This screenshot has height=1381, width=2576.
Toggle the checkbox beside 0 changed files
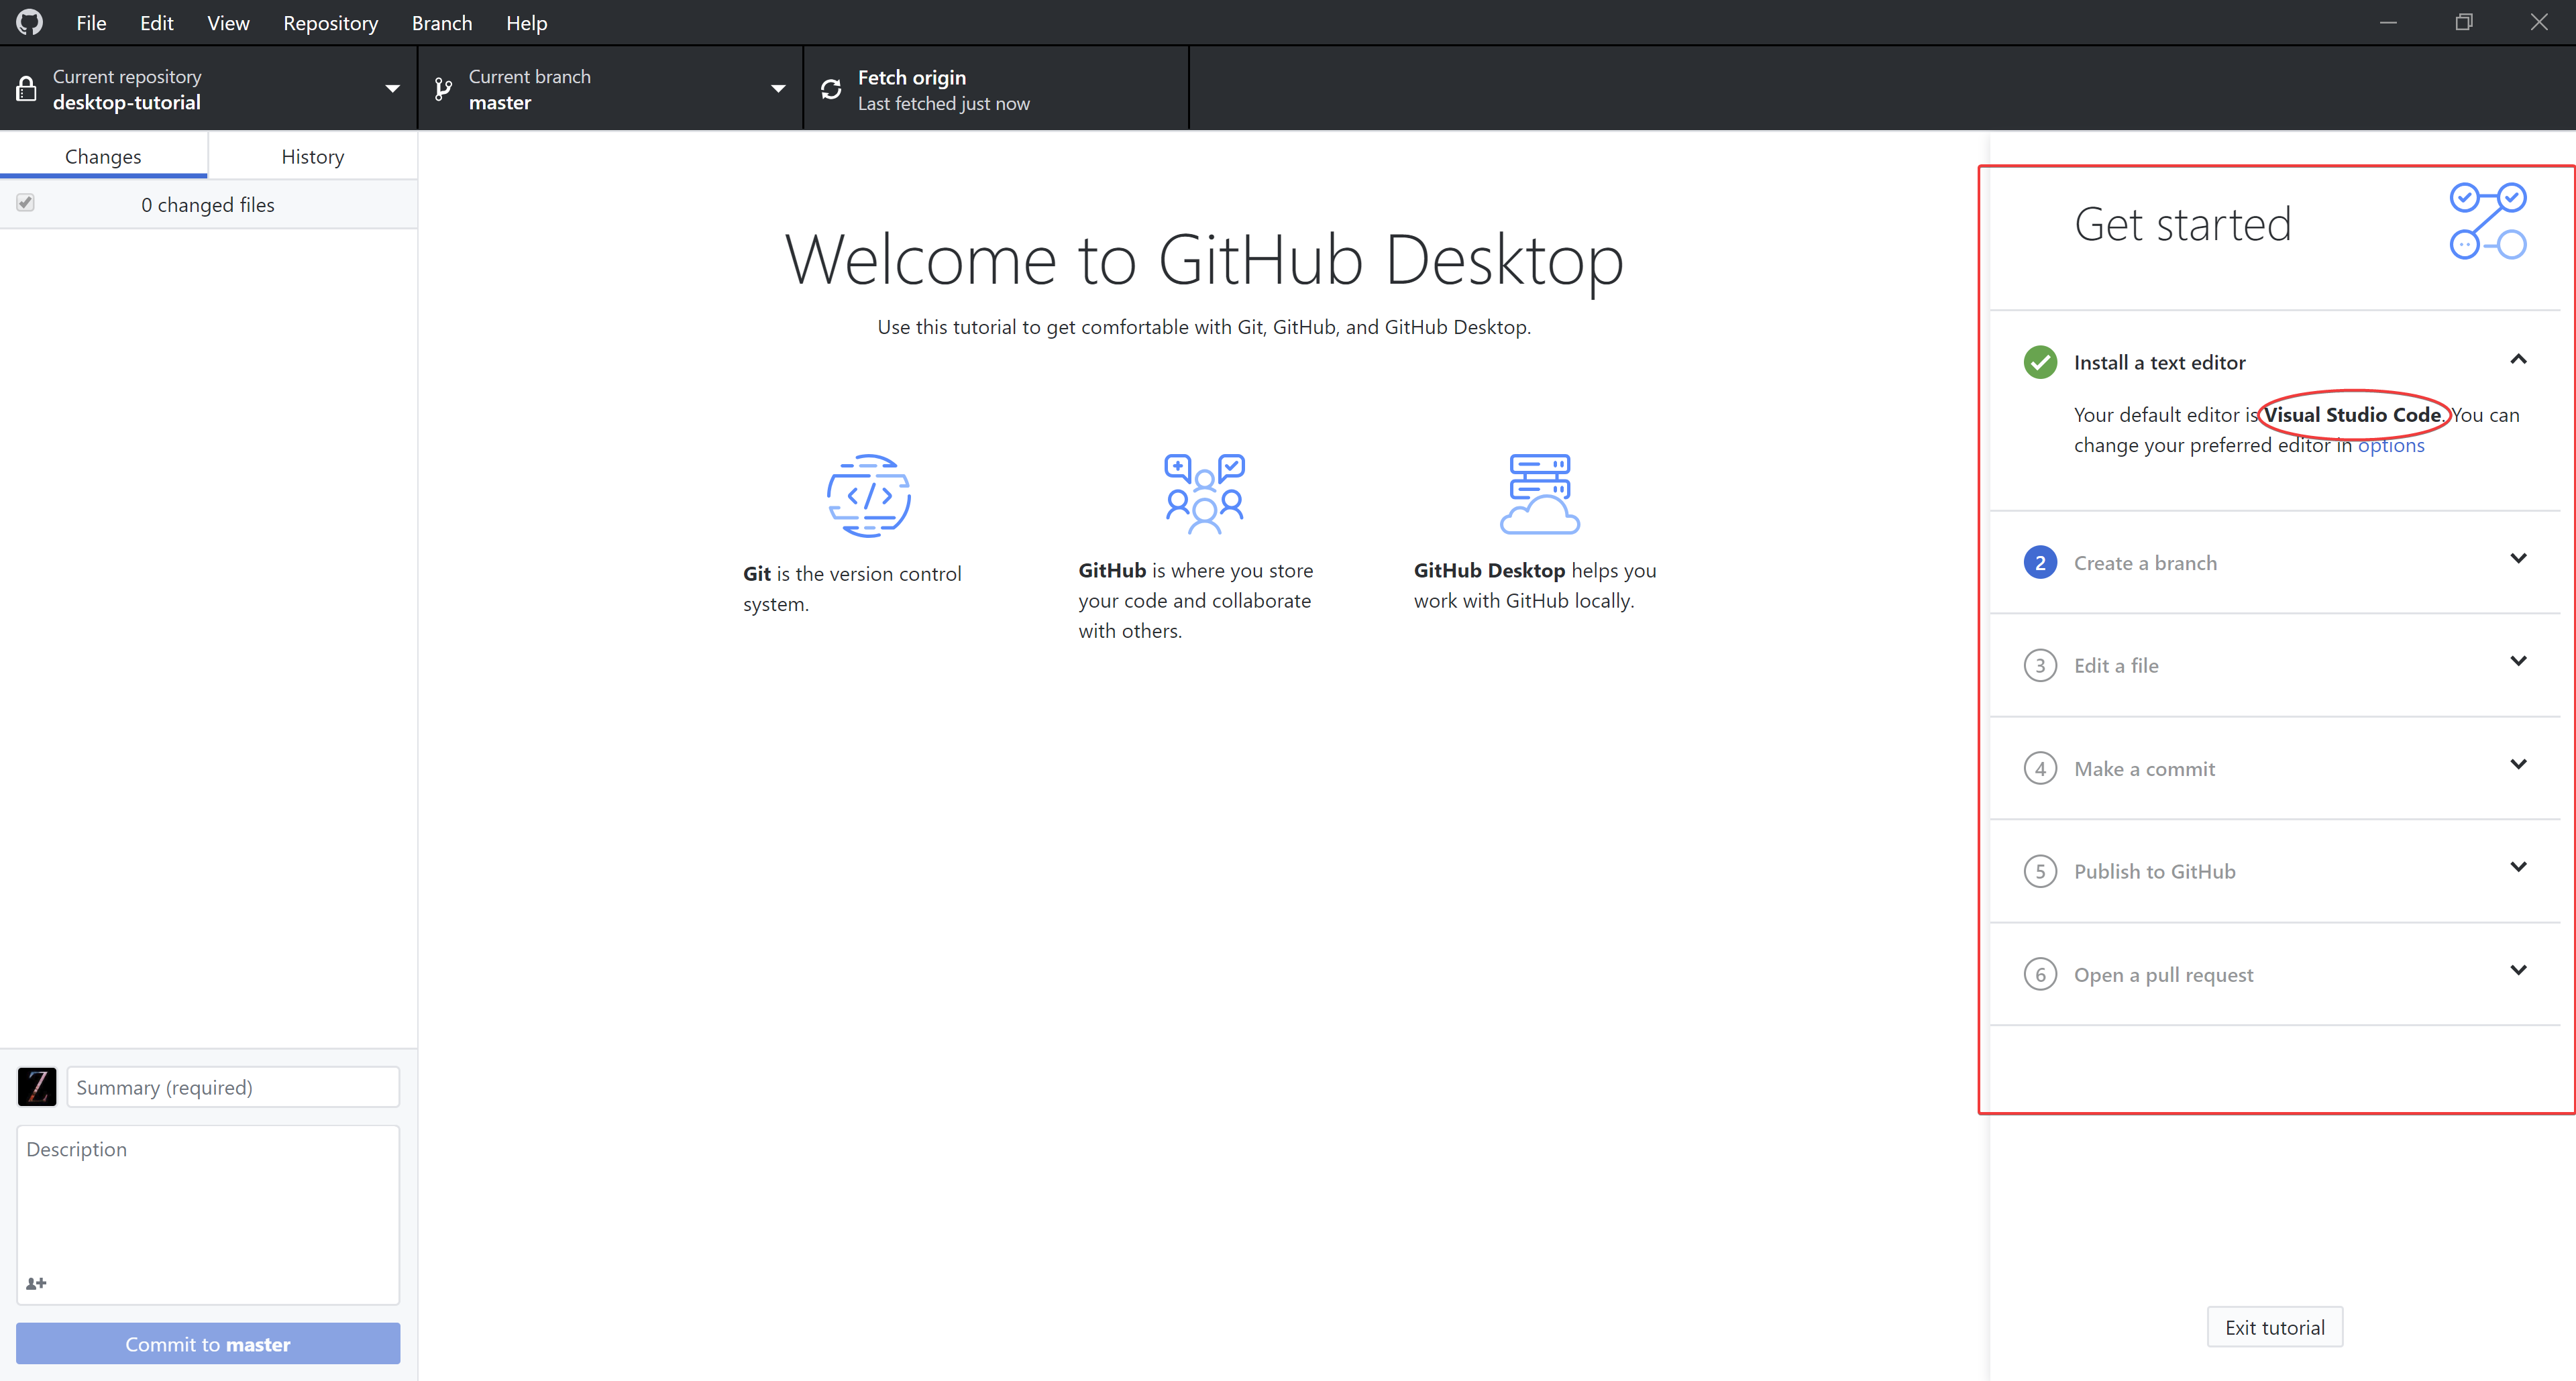[26, 203]
